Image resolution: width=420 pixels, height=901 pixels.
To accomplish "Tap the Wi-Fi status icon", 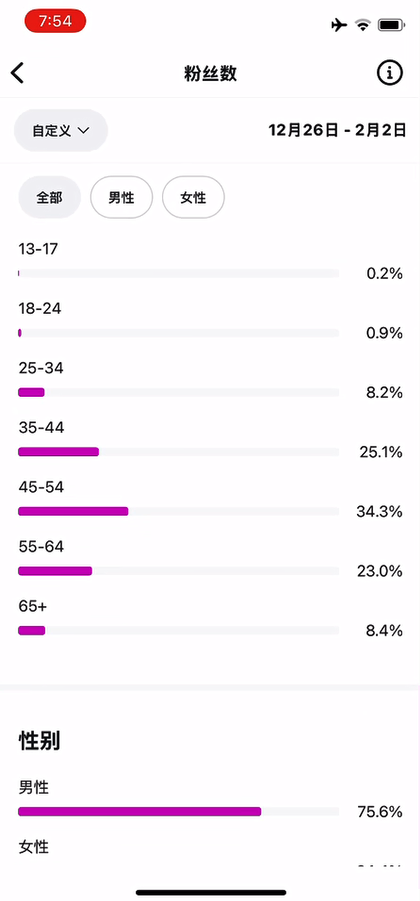I will pos(363,25).
